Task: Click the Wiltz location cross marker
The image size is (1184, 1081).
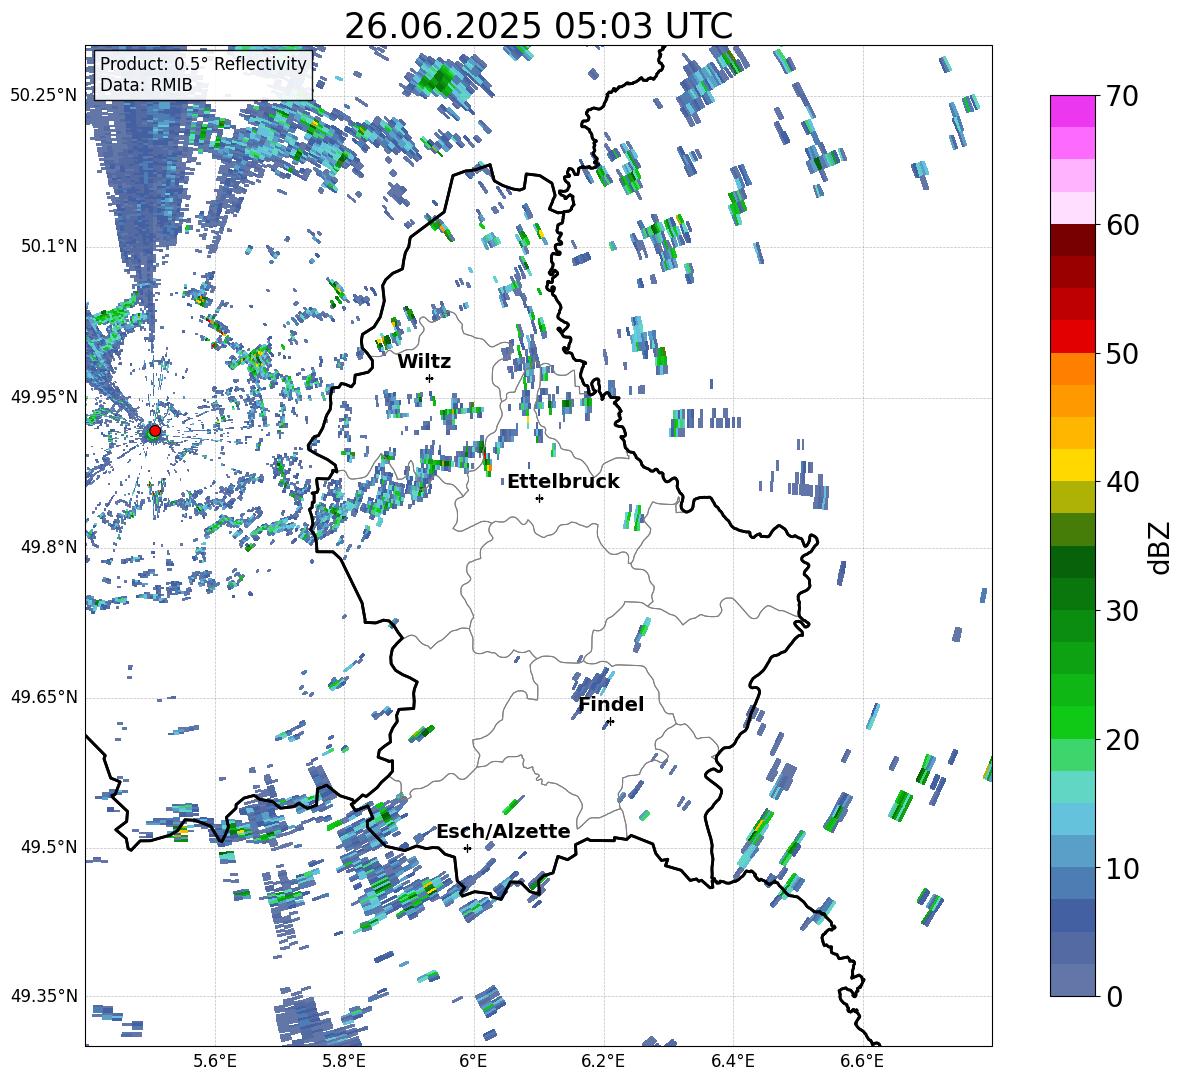Action: click(430, 378)
